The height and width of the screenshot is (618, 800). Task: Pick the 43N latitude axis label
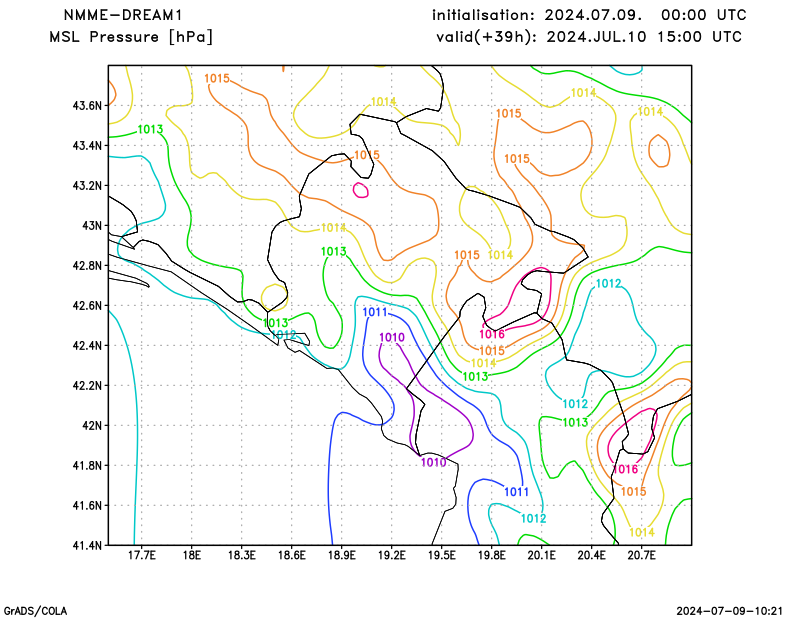tap(92, 226)
